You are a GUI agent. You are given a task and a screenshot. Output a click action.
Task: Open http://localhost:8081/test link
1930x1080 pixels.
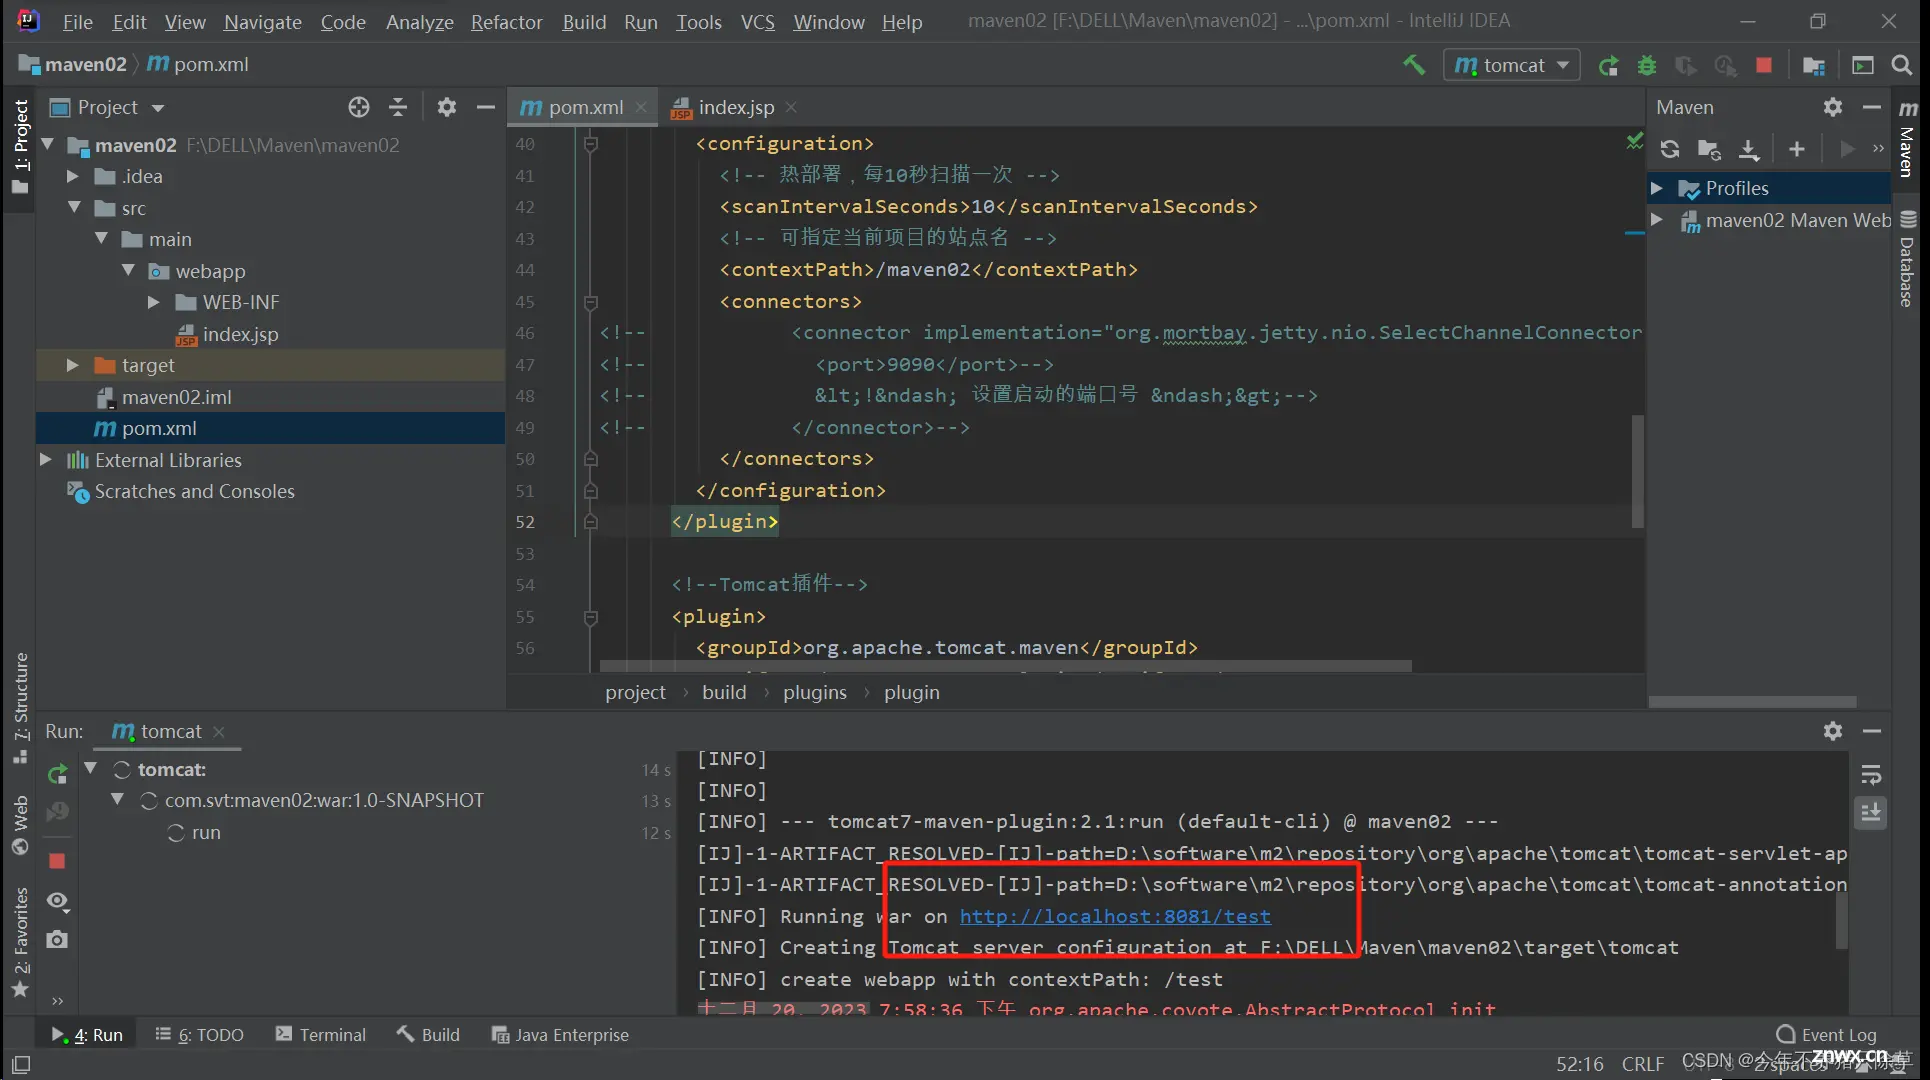[x=1113, y=916]
